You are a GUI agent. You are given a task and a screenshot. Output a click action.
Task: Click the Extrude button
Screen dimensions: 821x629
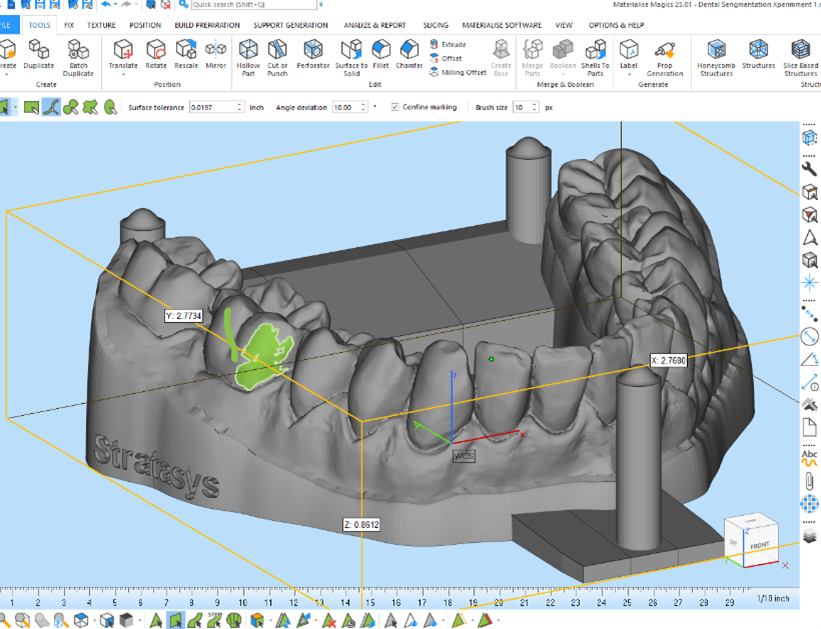pos(447,45)
